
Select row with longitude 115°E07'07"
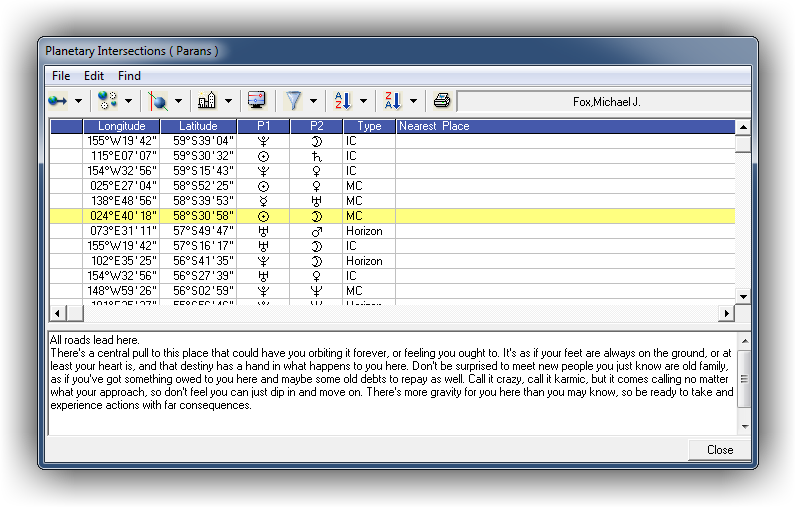(392, 156)
